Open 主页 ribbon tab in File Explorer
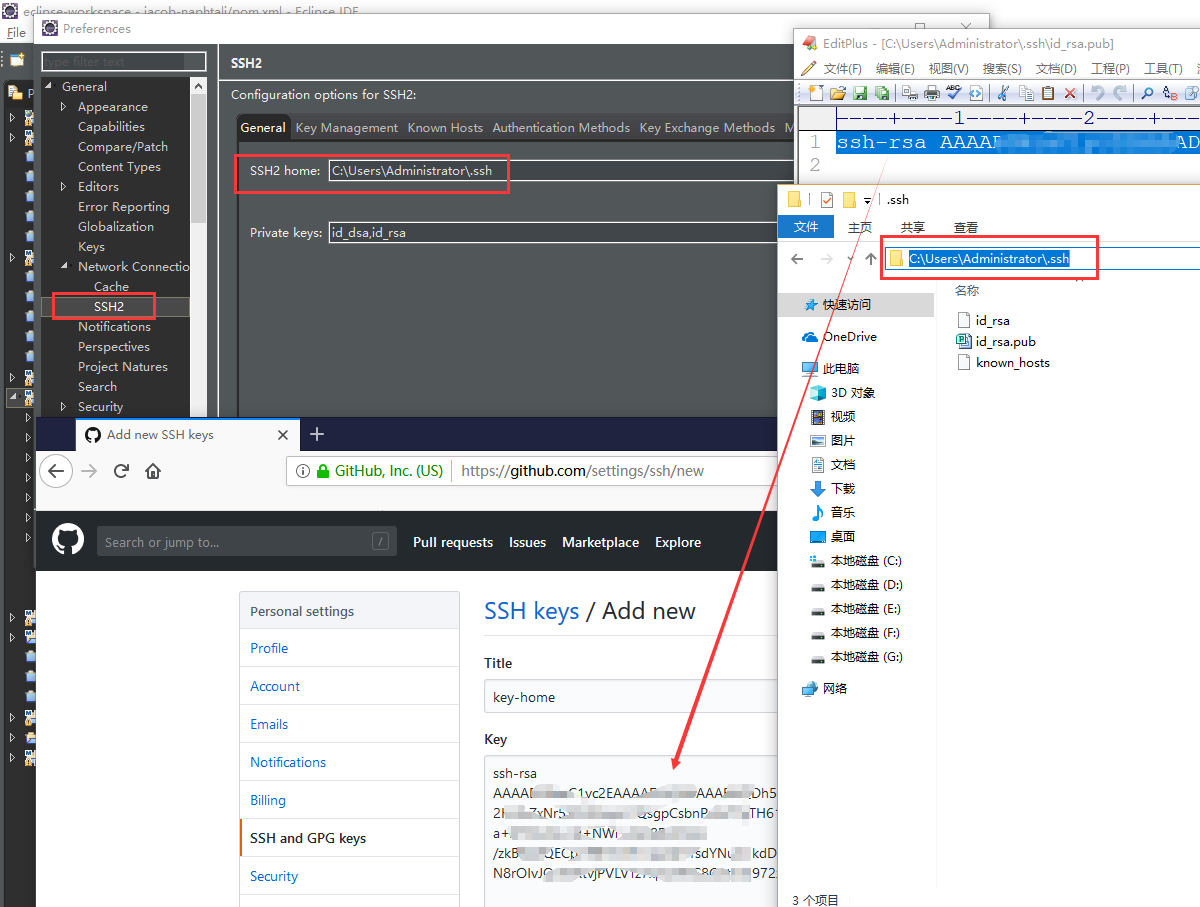 point(860,228)
